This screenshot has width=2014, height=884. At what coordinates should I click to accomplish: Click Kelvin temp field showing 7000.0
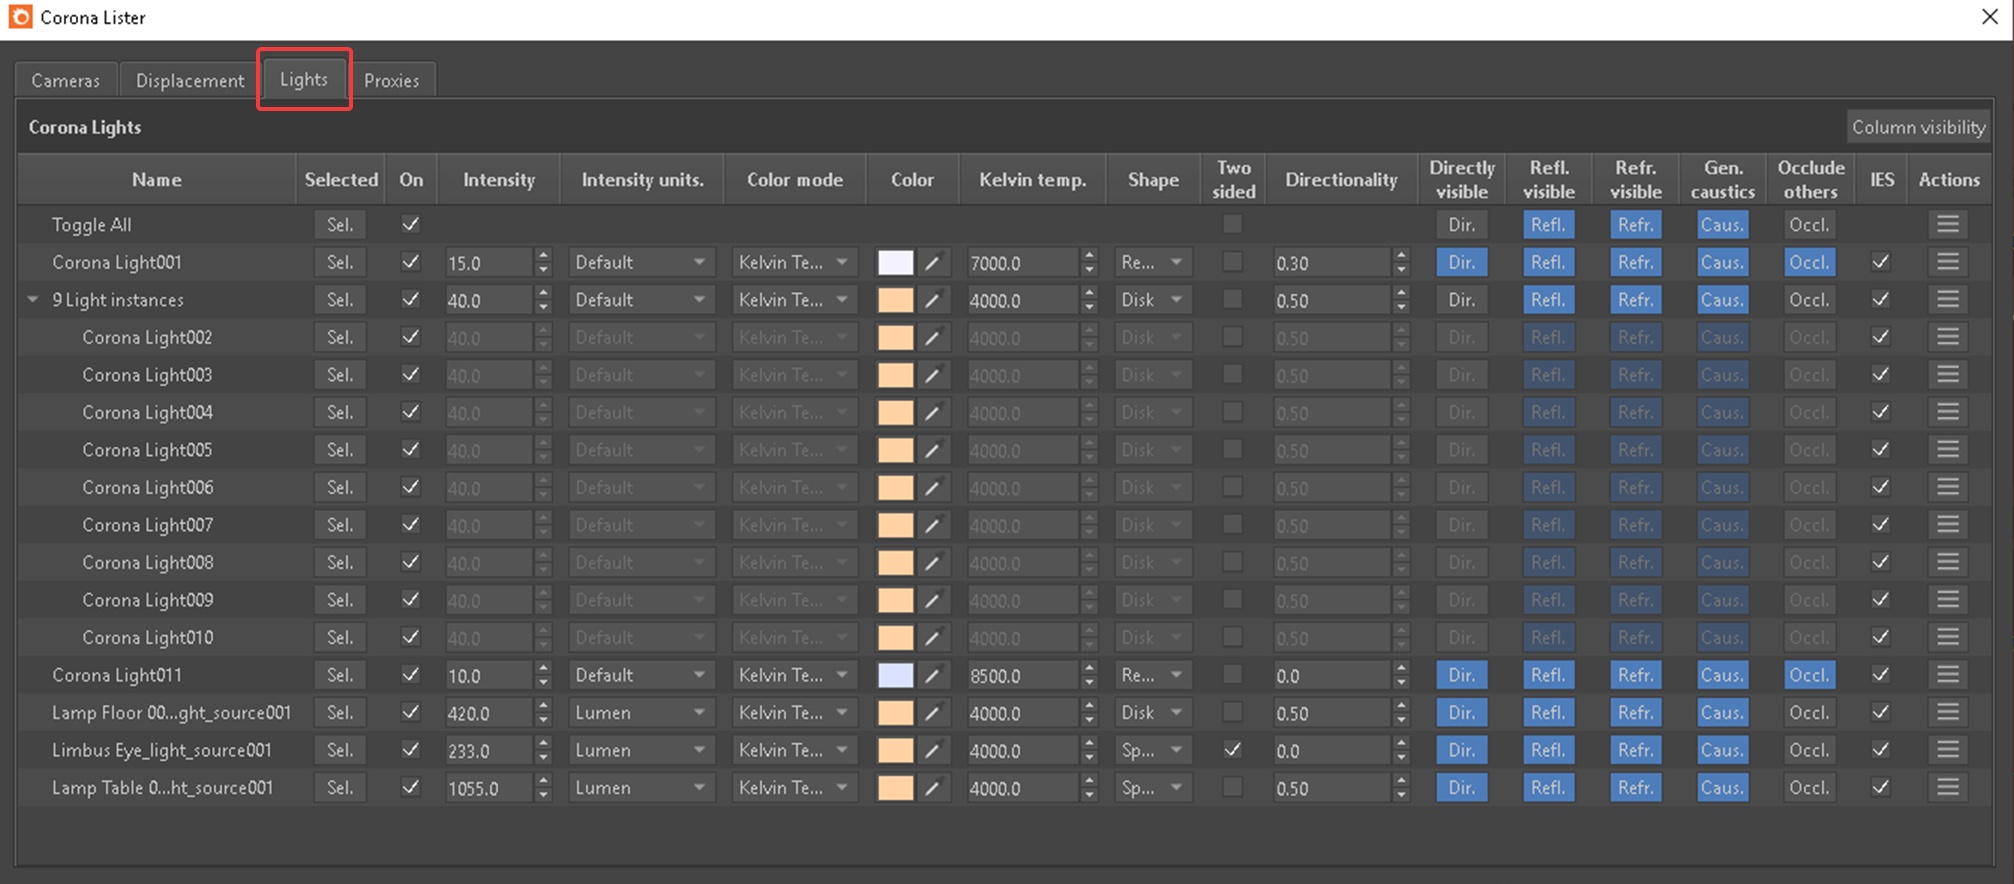tap(1022, 263)
